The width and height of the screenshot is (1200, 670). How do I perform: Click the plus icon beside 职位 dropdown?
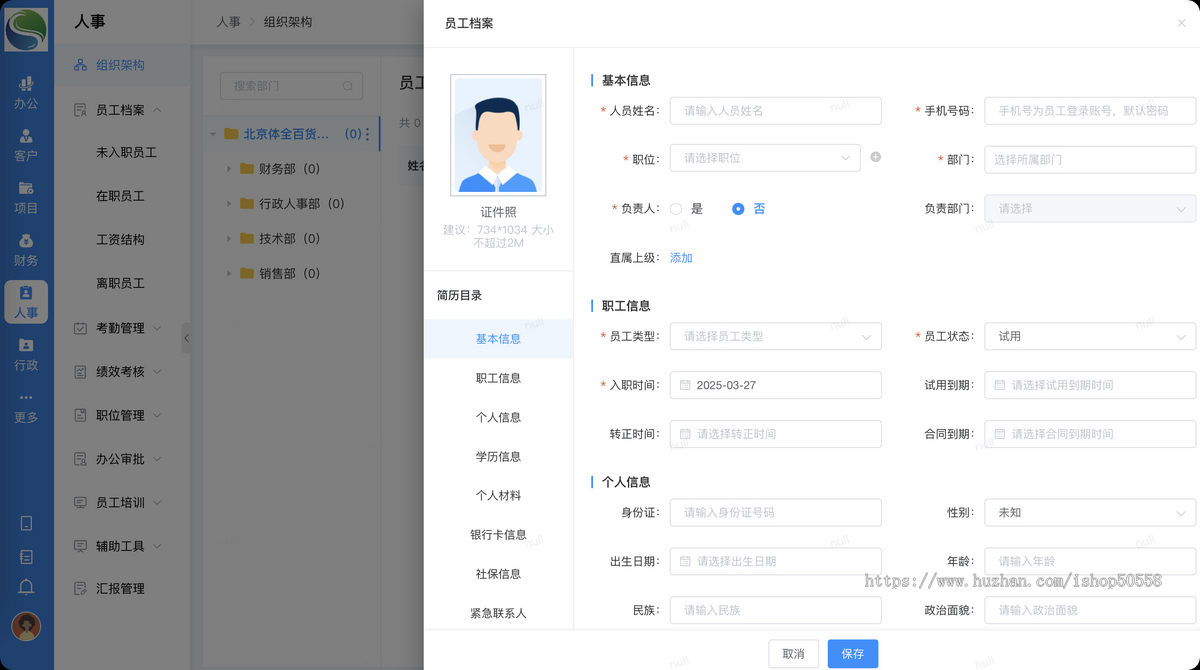tap(876, 157)
